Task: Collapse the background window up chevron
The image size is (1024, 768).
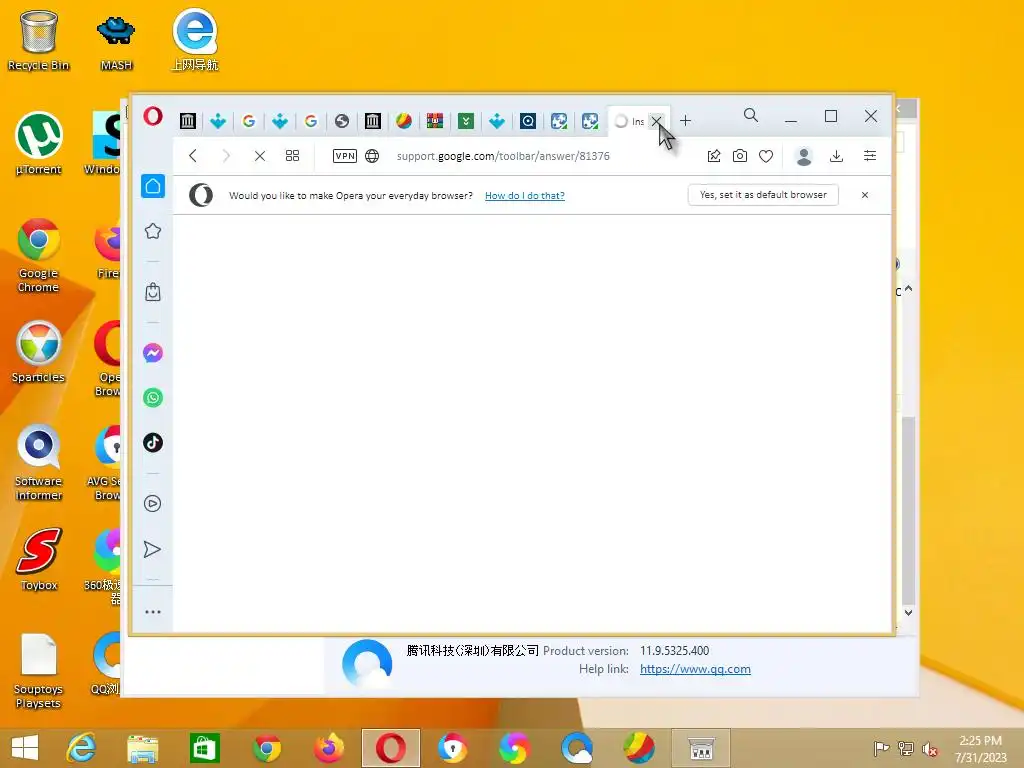Action: tap(908, 288)
